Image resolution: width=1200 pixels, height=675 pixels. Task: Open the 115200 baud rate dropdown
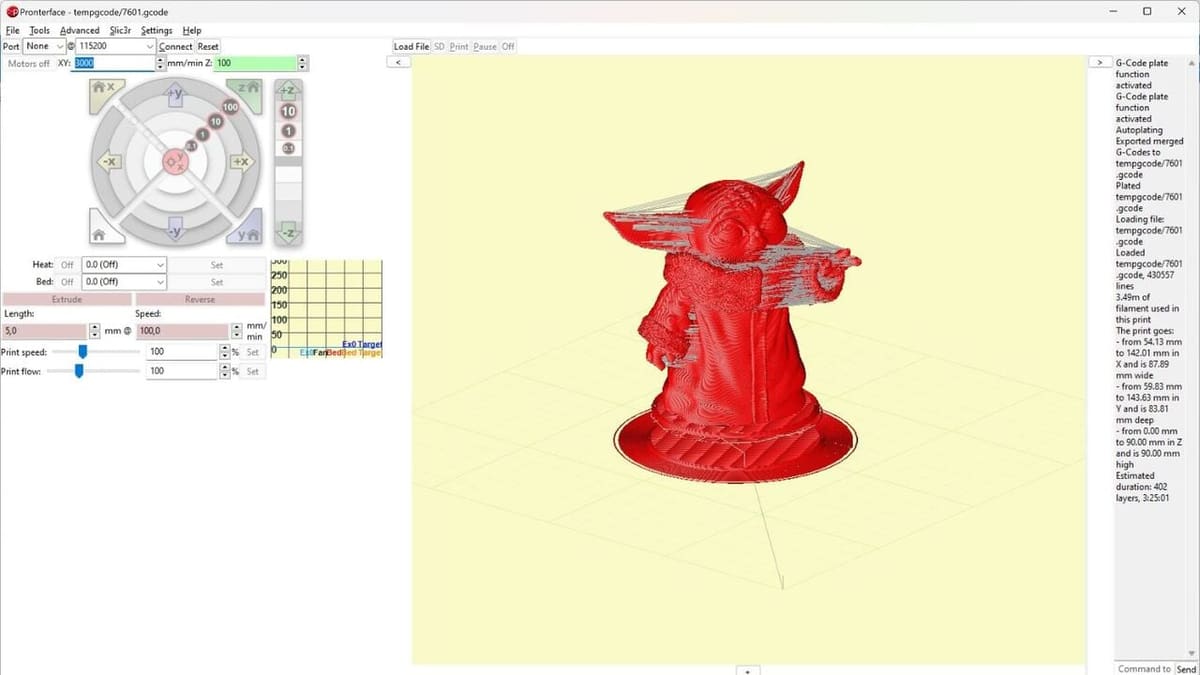[x=113, y=46]
